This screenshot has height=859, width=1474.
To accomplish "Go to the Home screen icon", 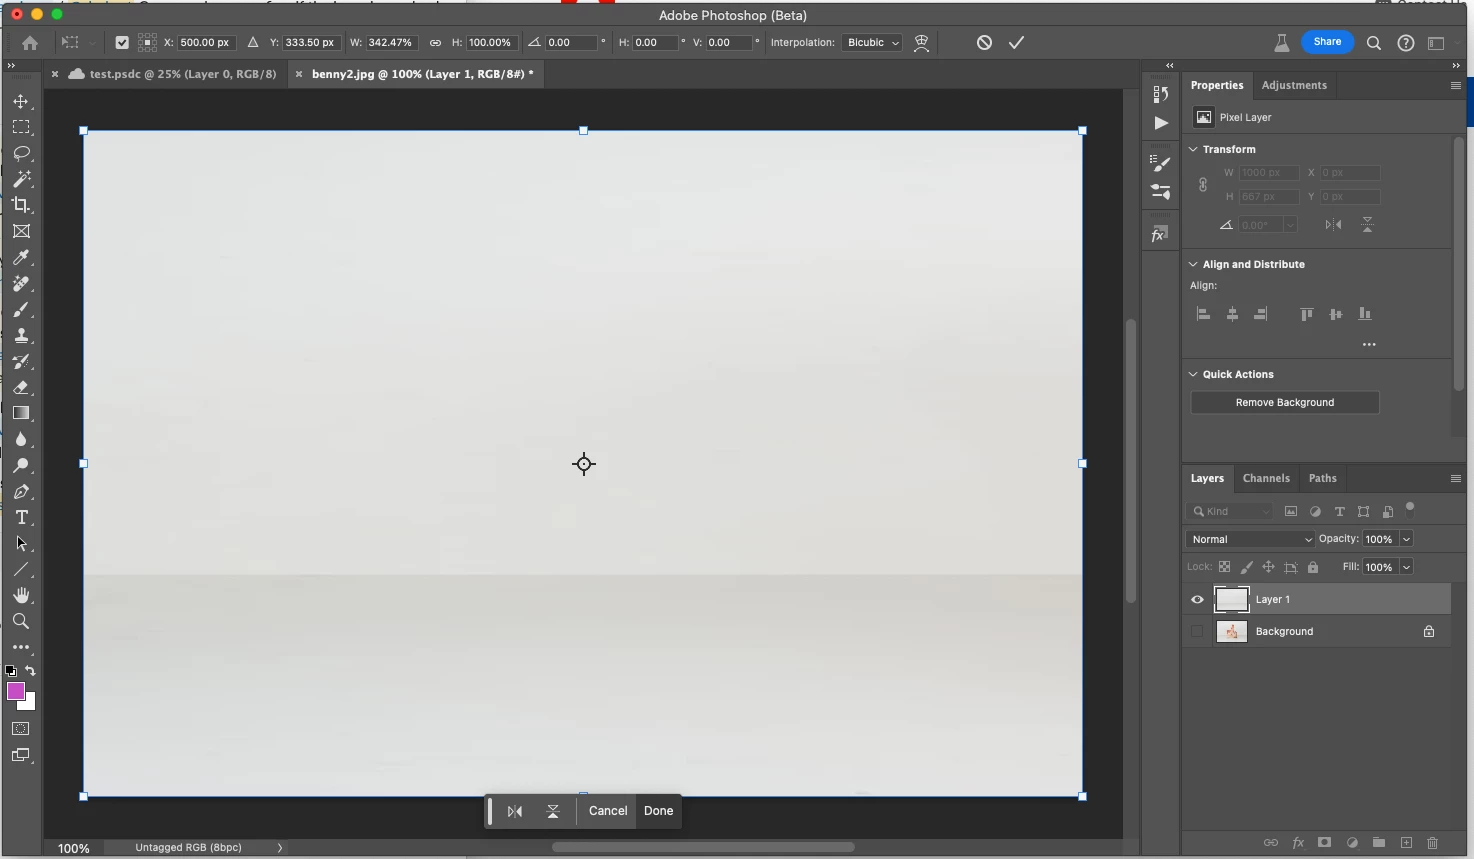I will [30, 43].
